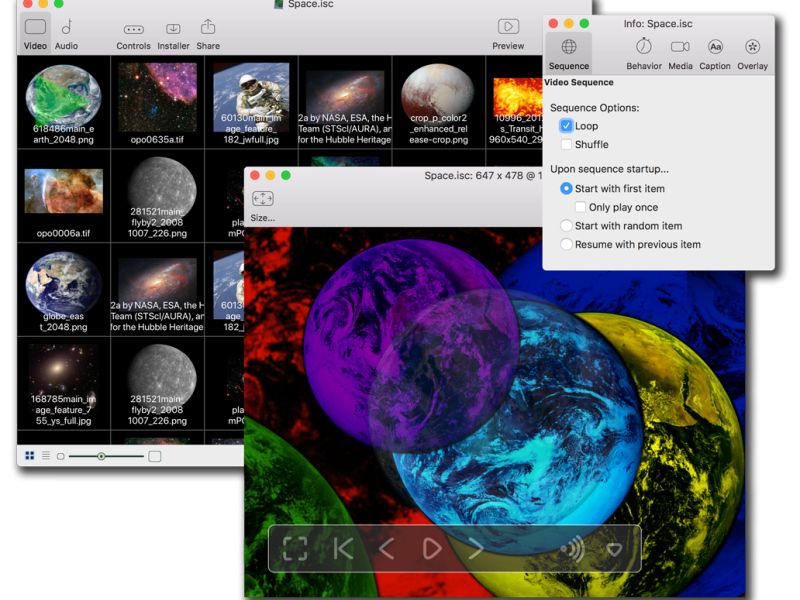The image size is (800, 600).
Task: Select the orange 960x540 sun transit thumbnail
Action: [515, 102]
